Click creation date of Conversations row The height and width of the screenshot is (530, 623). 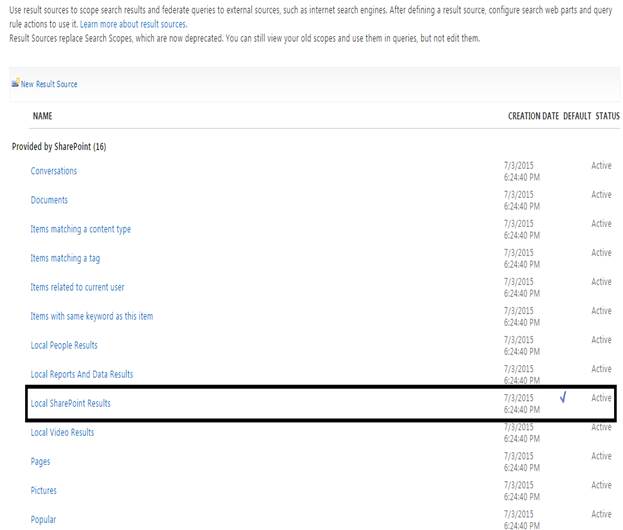(x=522, y=171)
